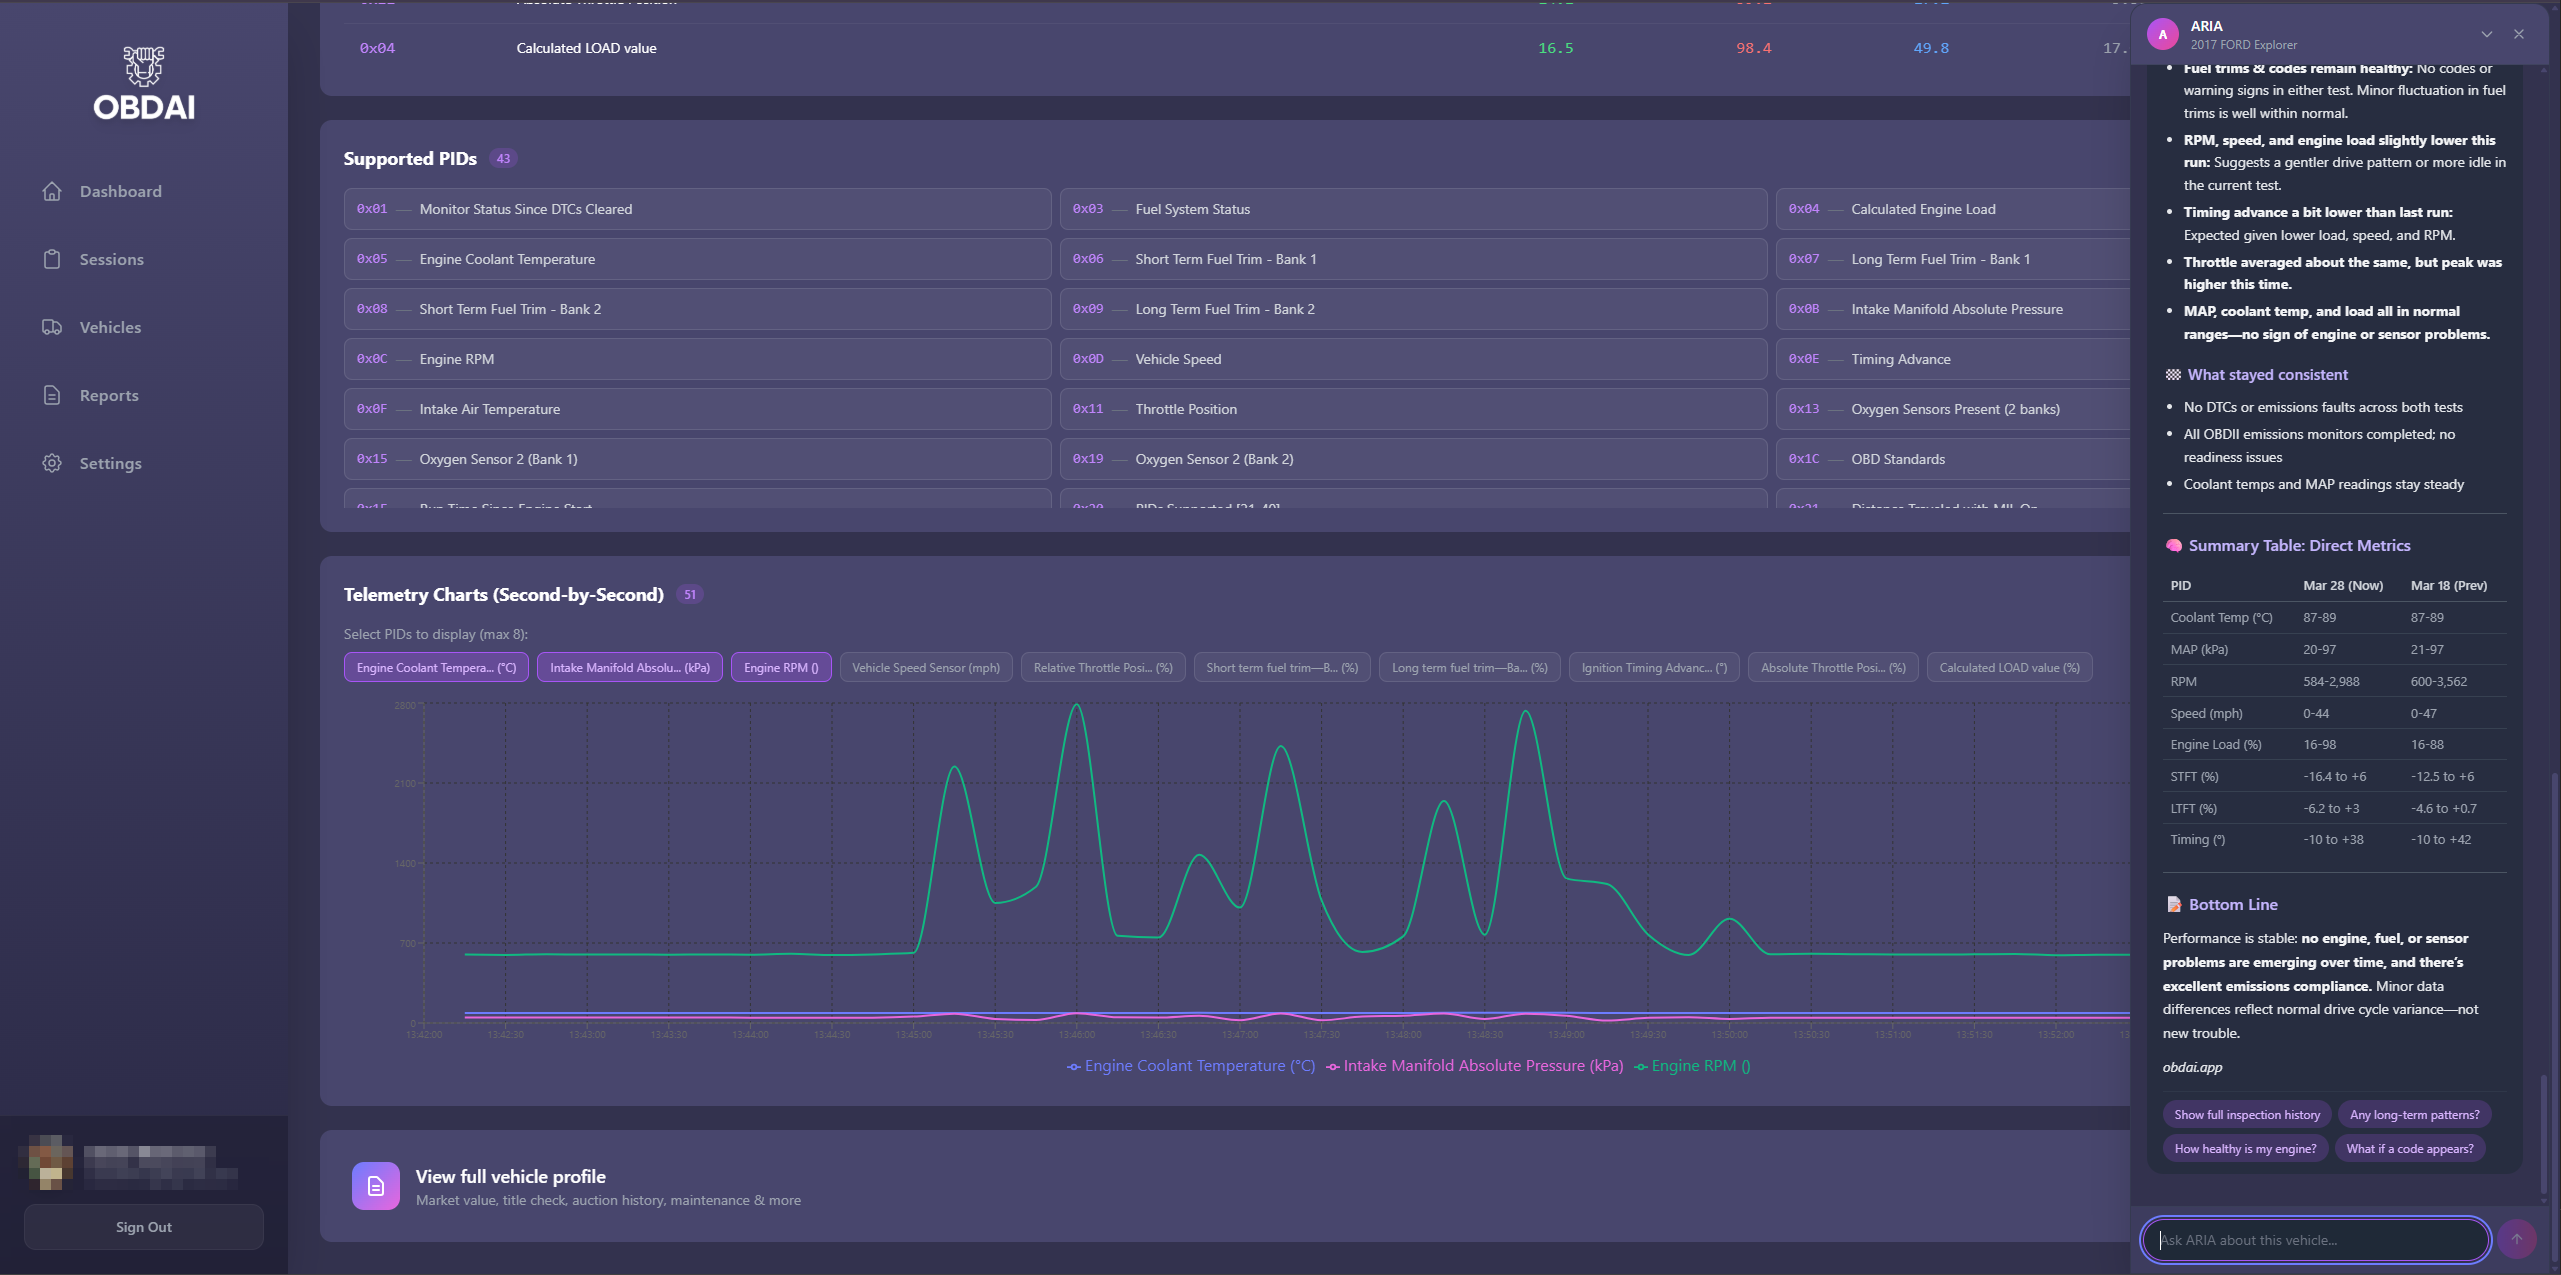
Task: Enable Calculated LOAD value PID chip
Action: tap(2008, 668)
